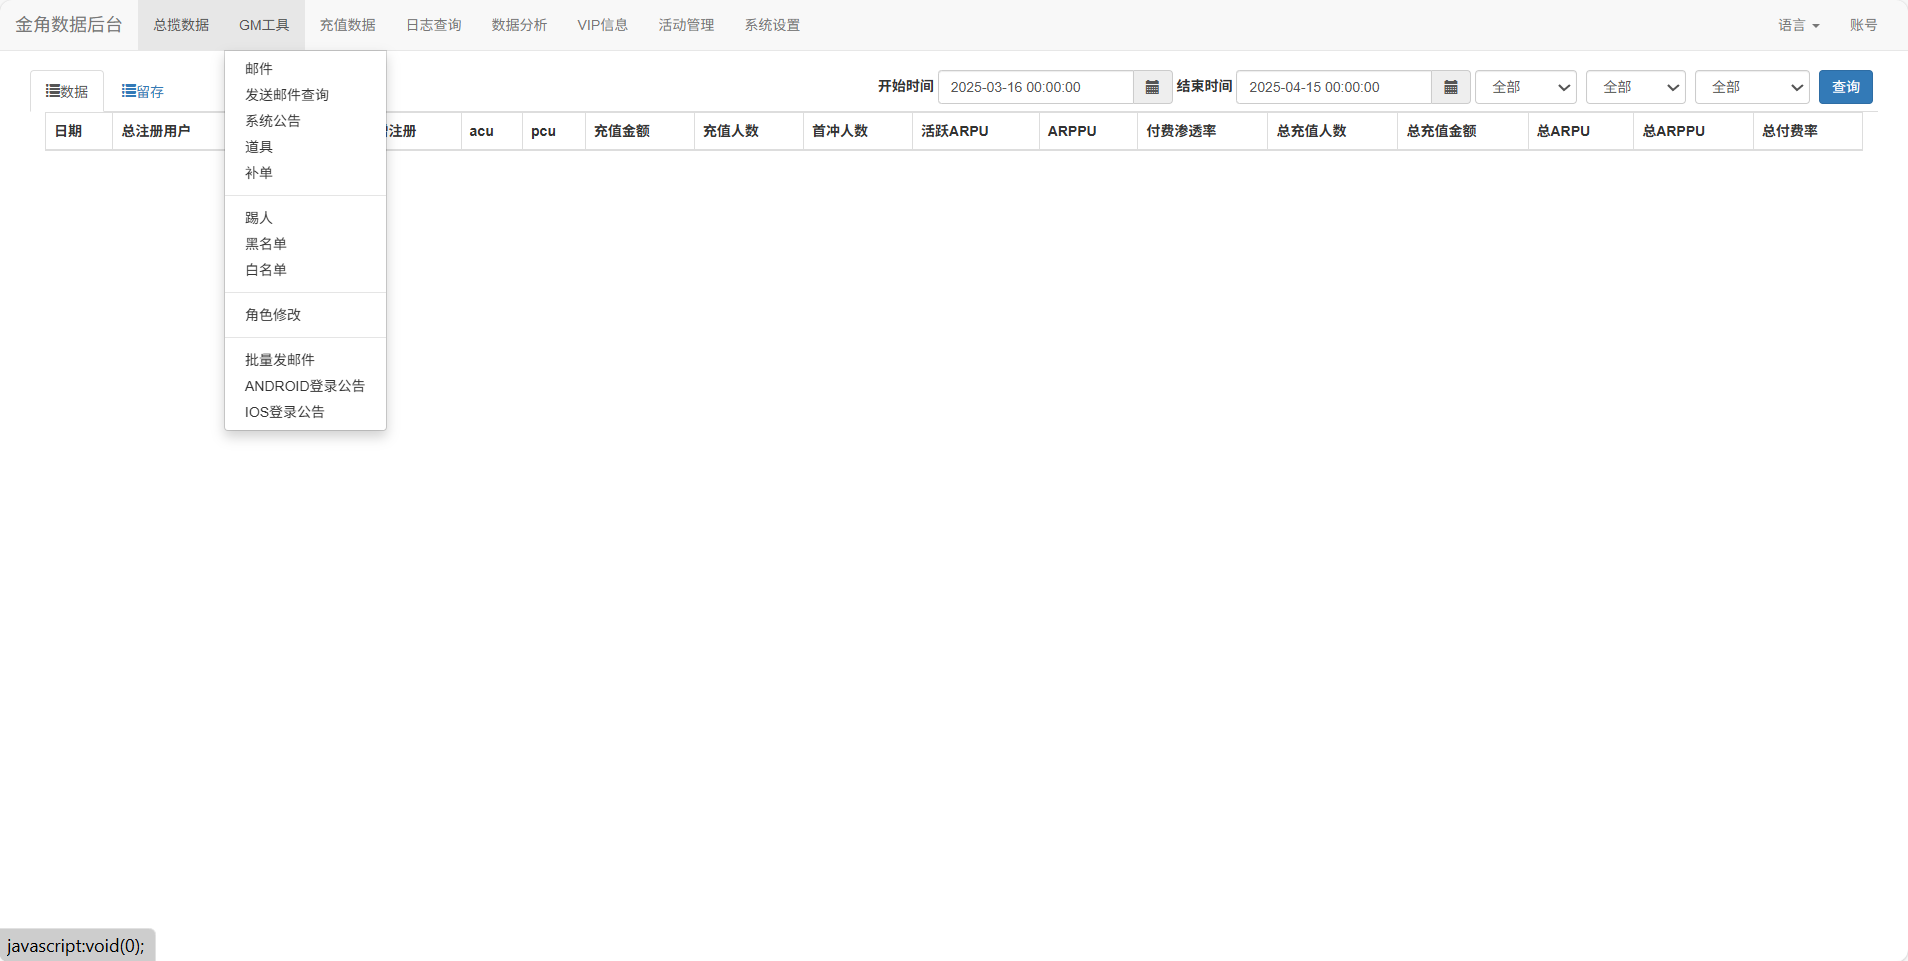The height and width of the screenshot is (961, 1908).
Task: Switch to the 数据 tab
Action: coord(67,91)
